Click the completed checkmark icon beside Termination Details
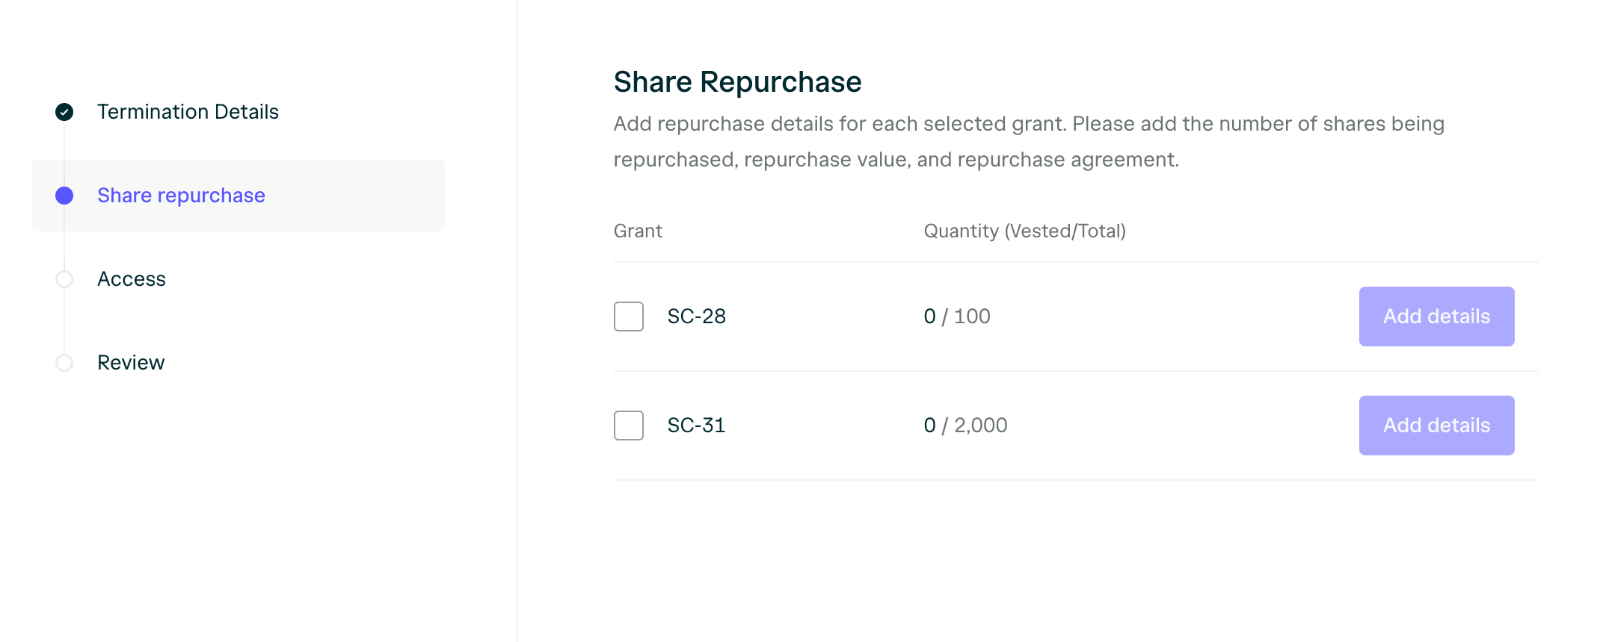Image resolution: width=1600 pixels, height=642 pixels. click(64, 112)
